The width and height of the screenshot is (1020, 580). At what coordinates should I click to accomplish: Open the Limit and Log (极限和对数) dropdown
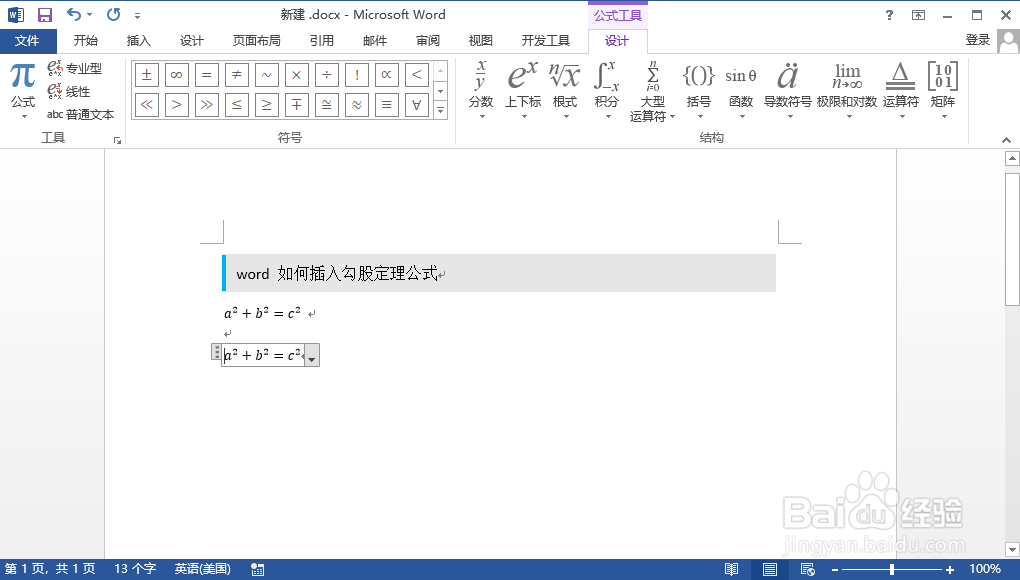tap(847, 90)
